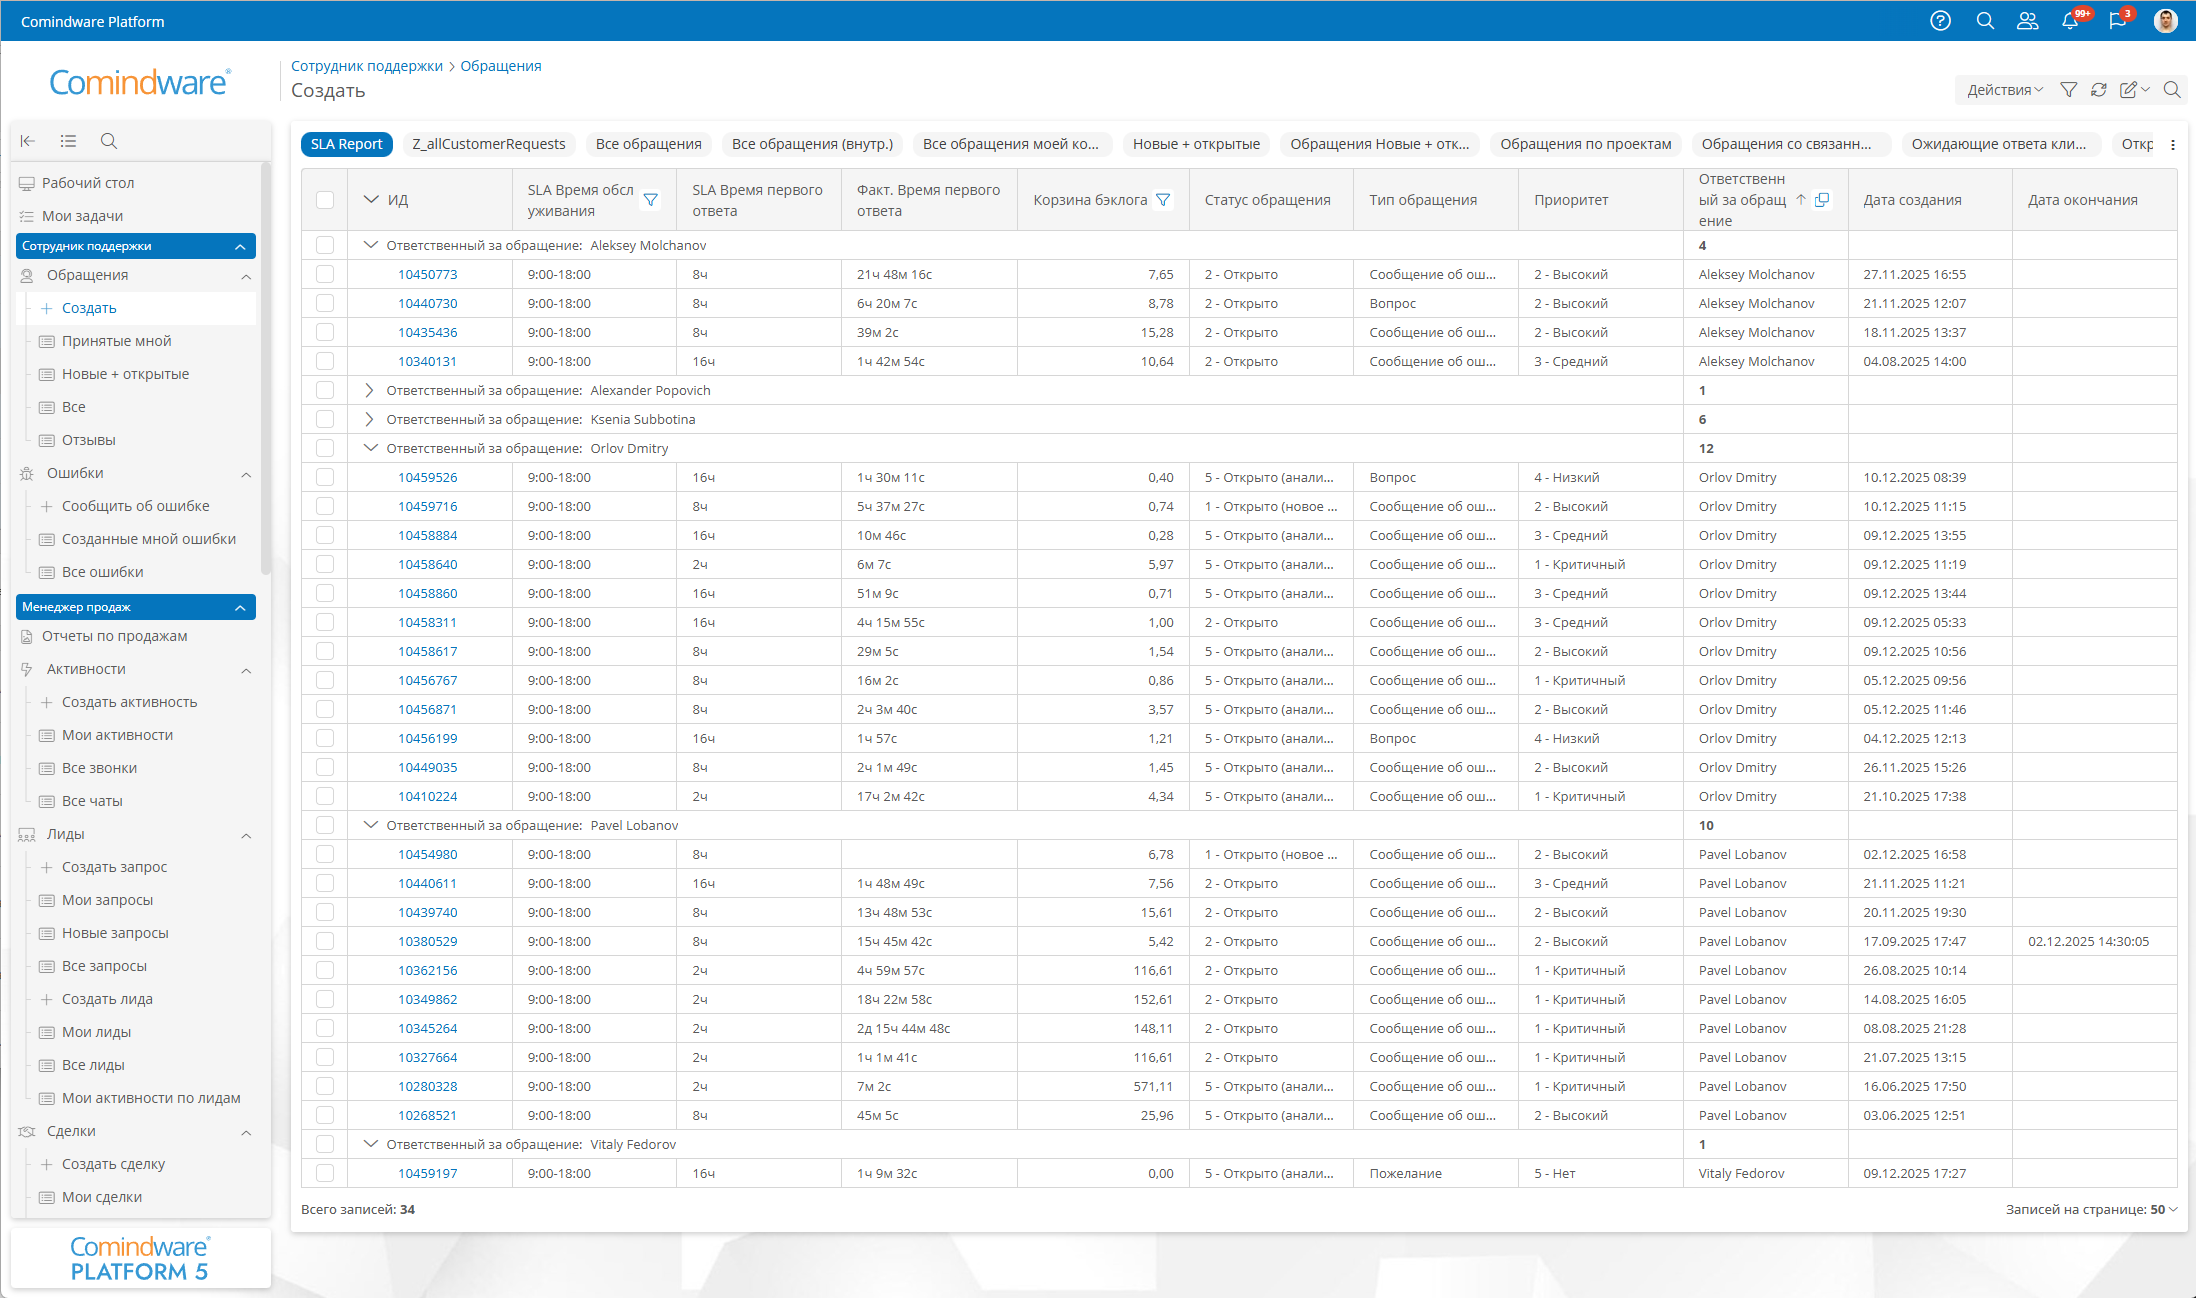Click filter icon in Корзина бэклога column

[1163, 200]
